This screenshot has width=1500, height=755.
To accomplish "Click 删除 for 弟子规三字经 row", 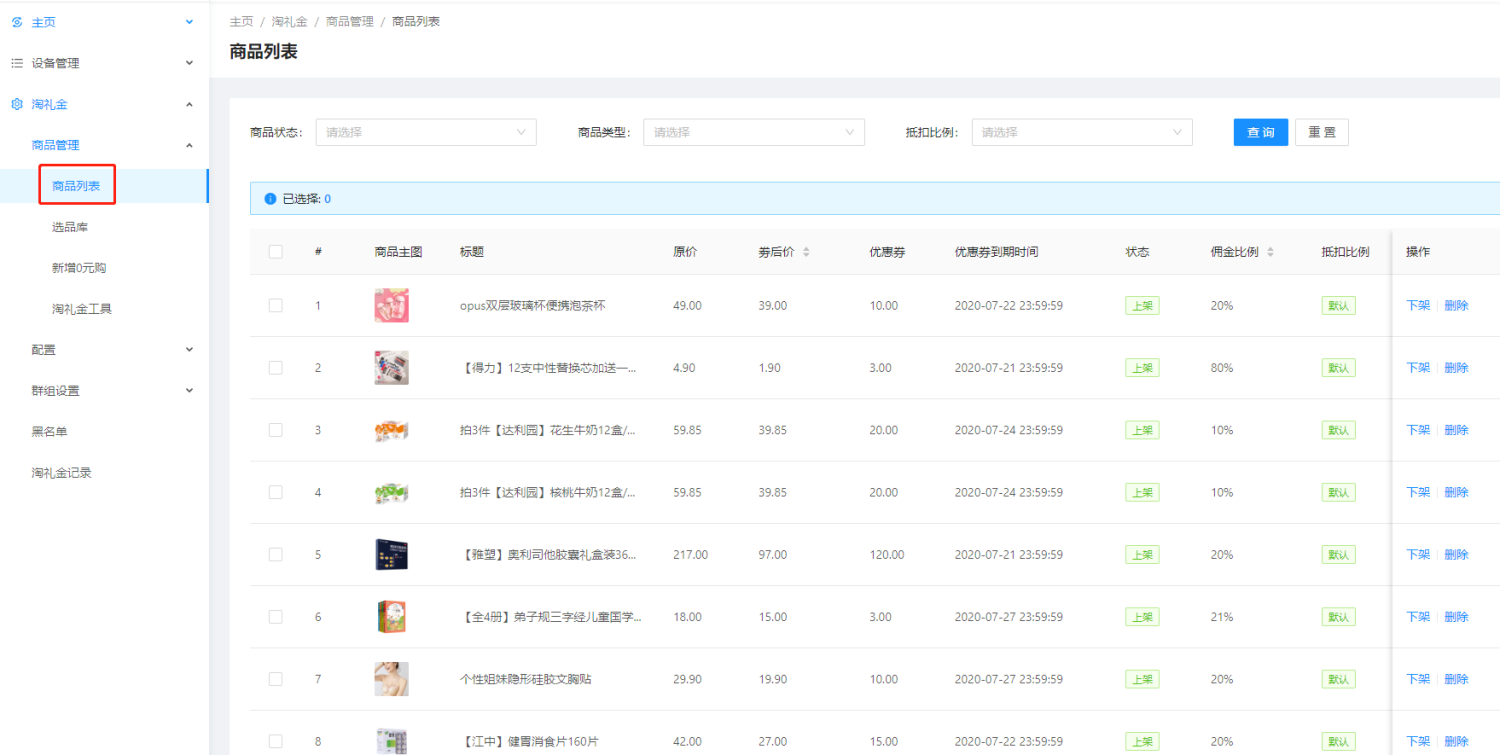I will pyautogui.click(x=1456, y=617).
